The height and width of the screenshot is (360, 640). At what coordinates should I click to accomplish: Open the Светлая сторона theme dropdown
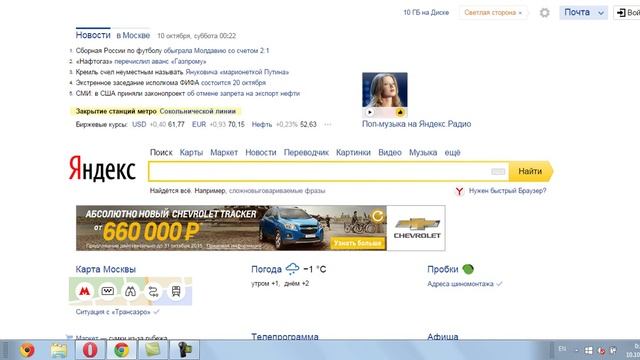click(493, 13)
